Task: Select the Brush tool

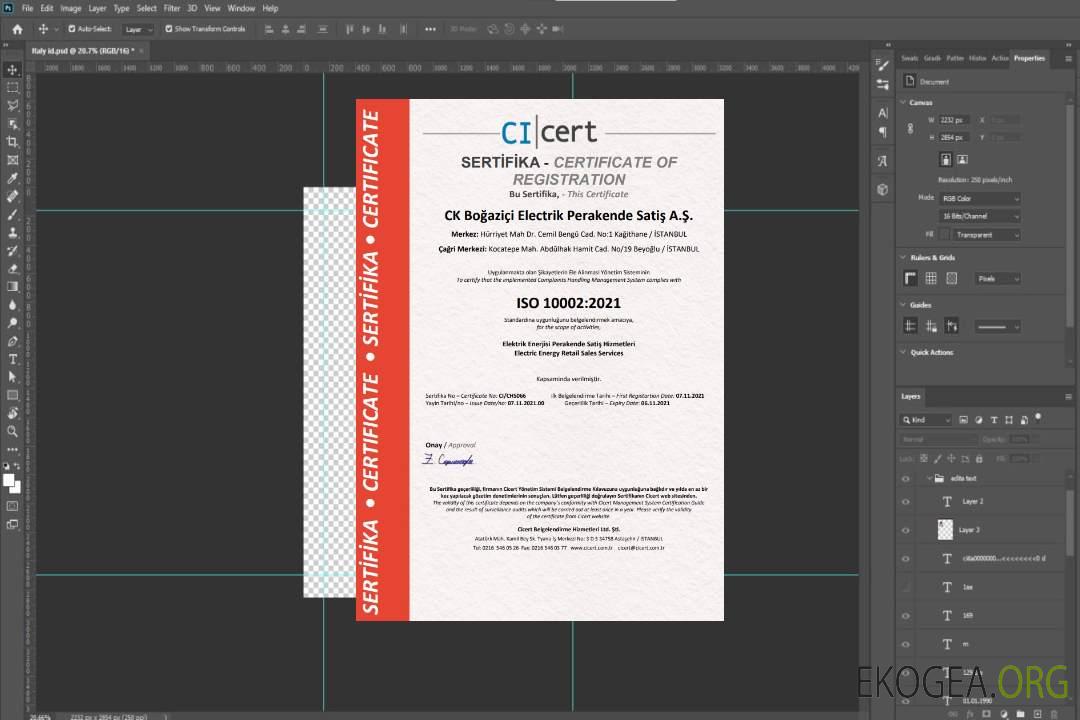Action: click(12, 214)
